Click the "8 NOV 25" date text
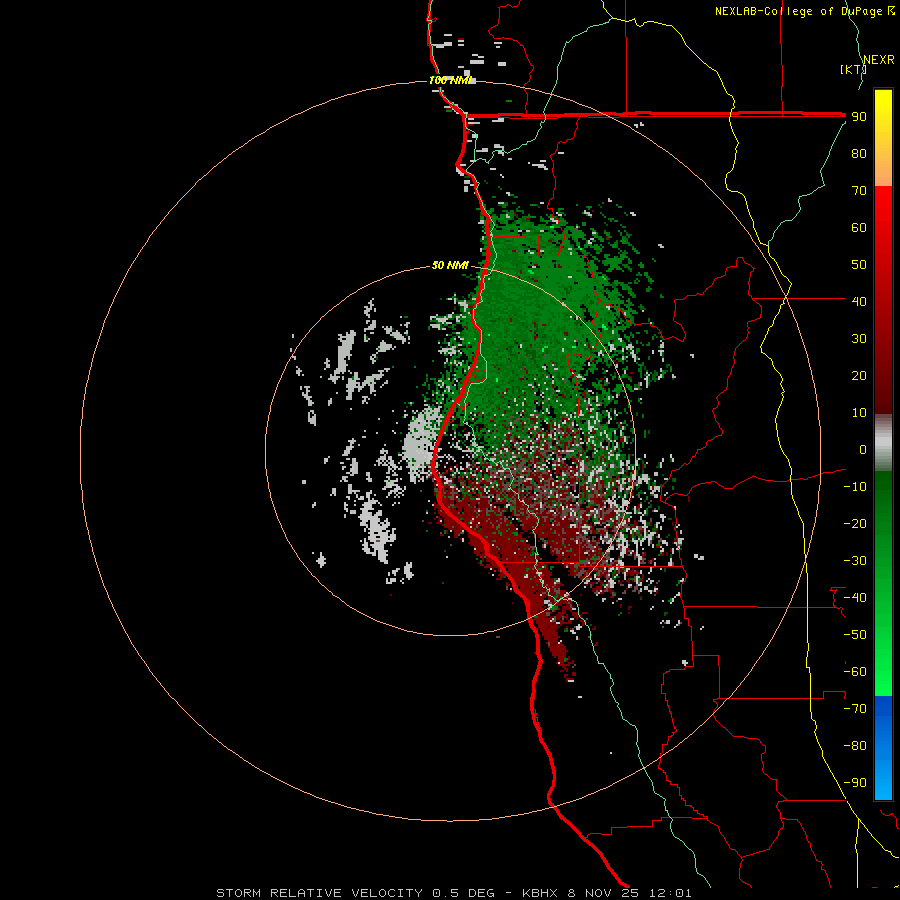 point(603,893)
